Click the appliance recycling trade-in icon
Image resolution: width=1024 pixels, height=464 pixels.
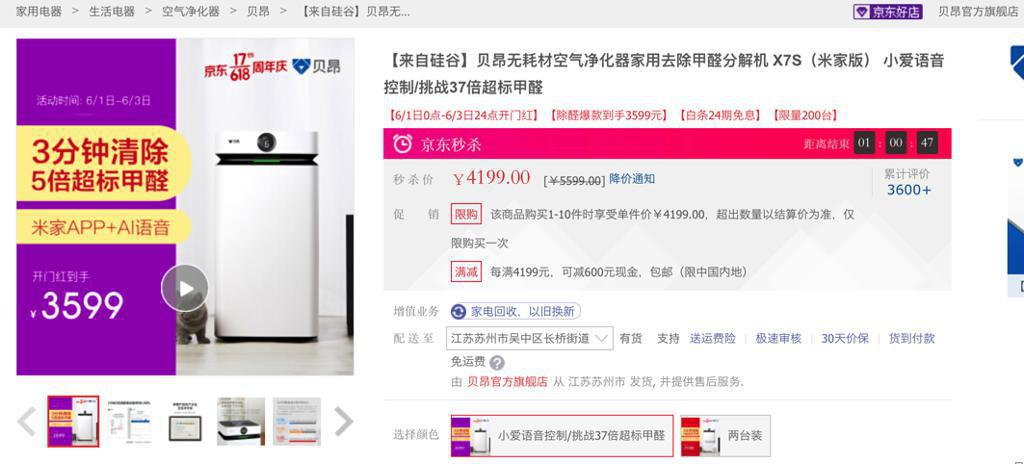coord(458,312)
